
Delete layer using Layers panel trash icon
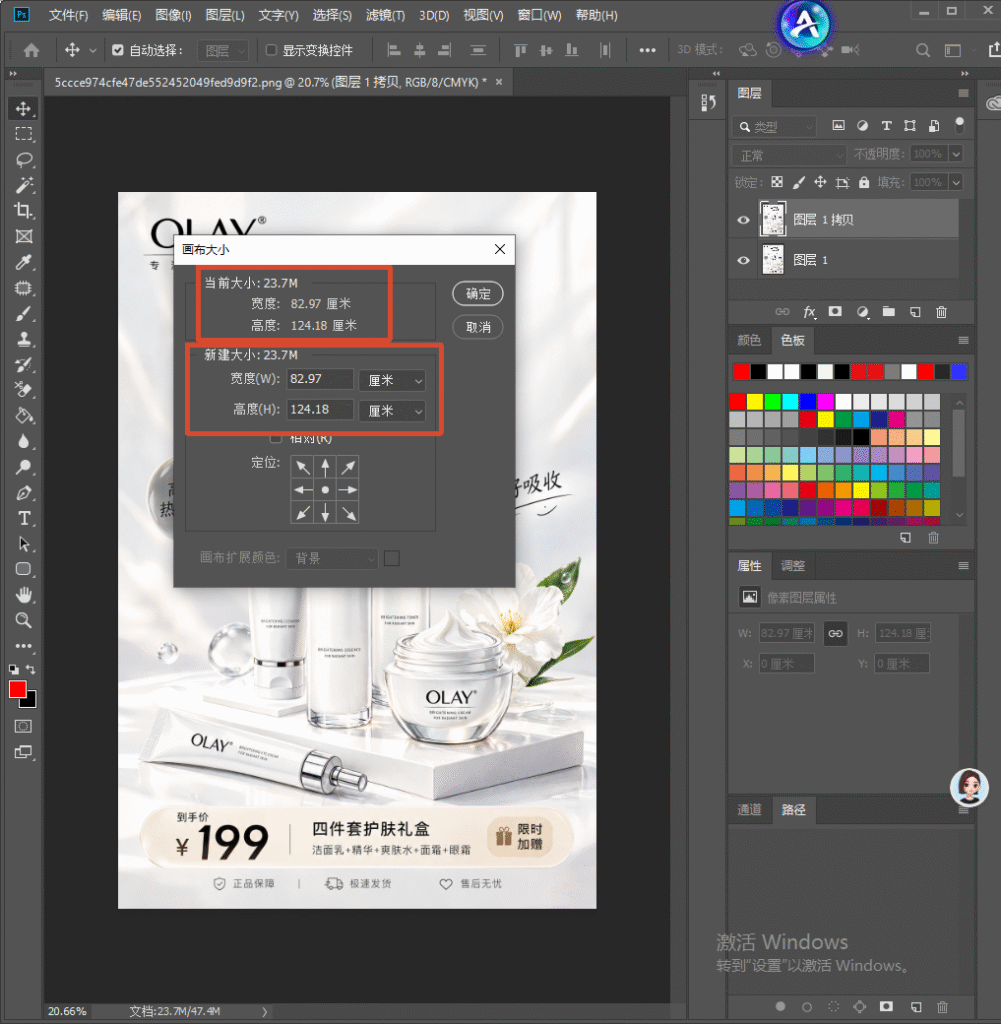pos(942,312)
